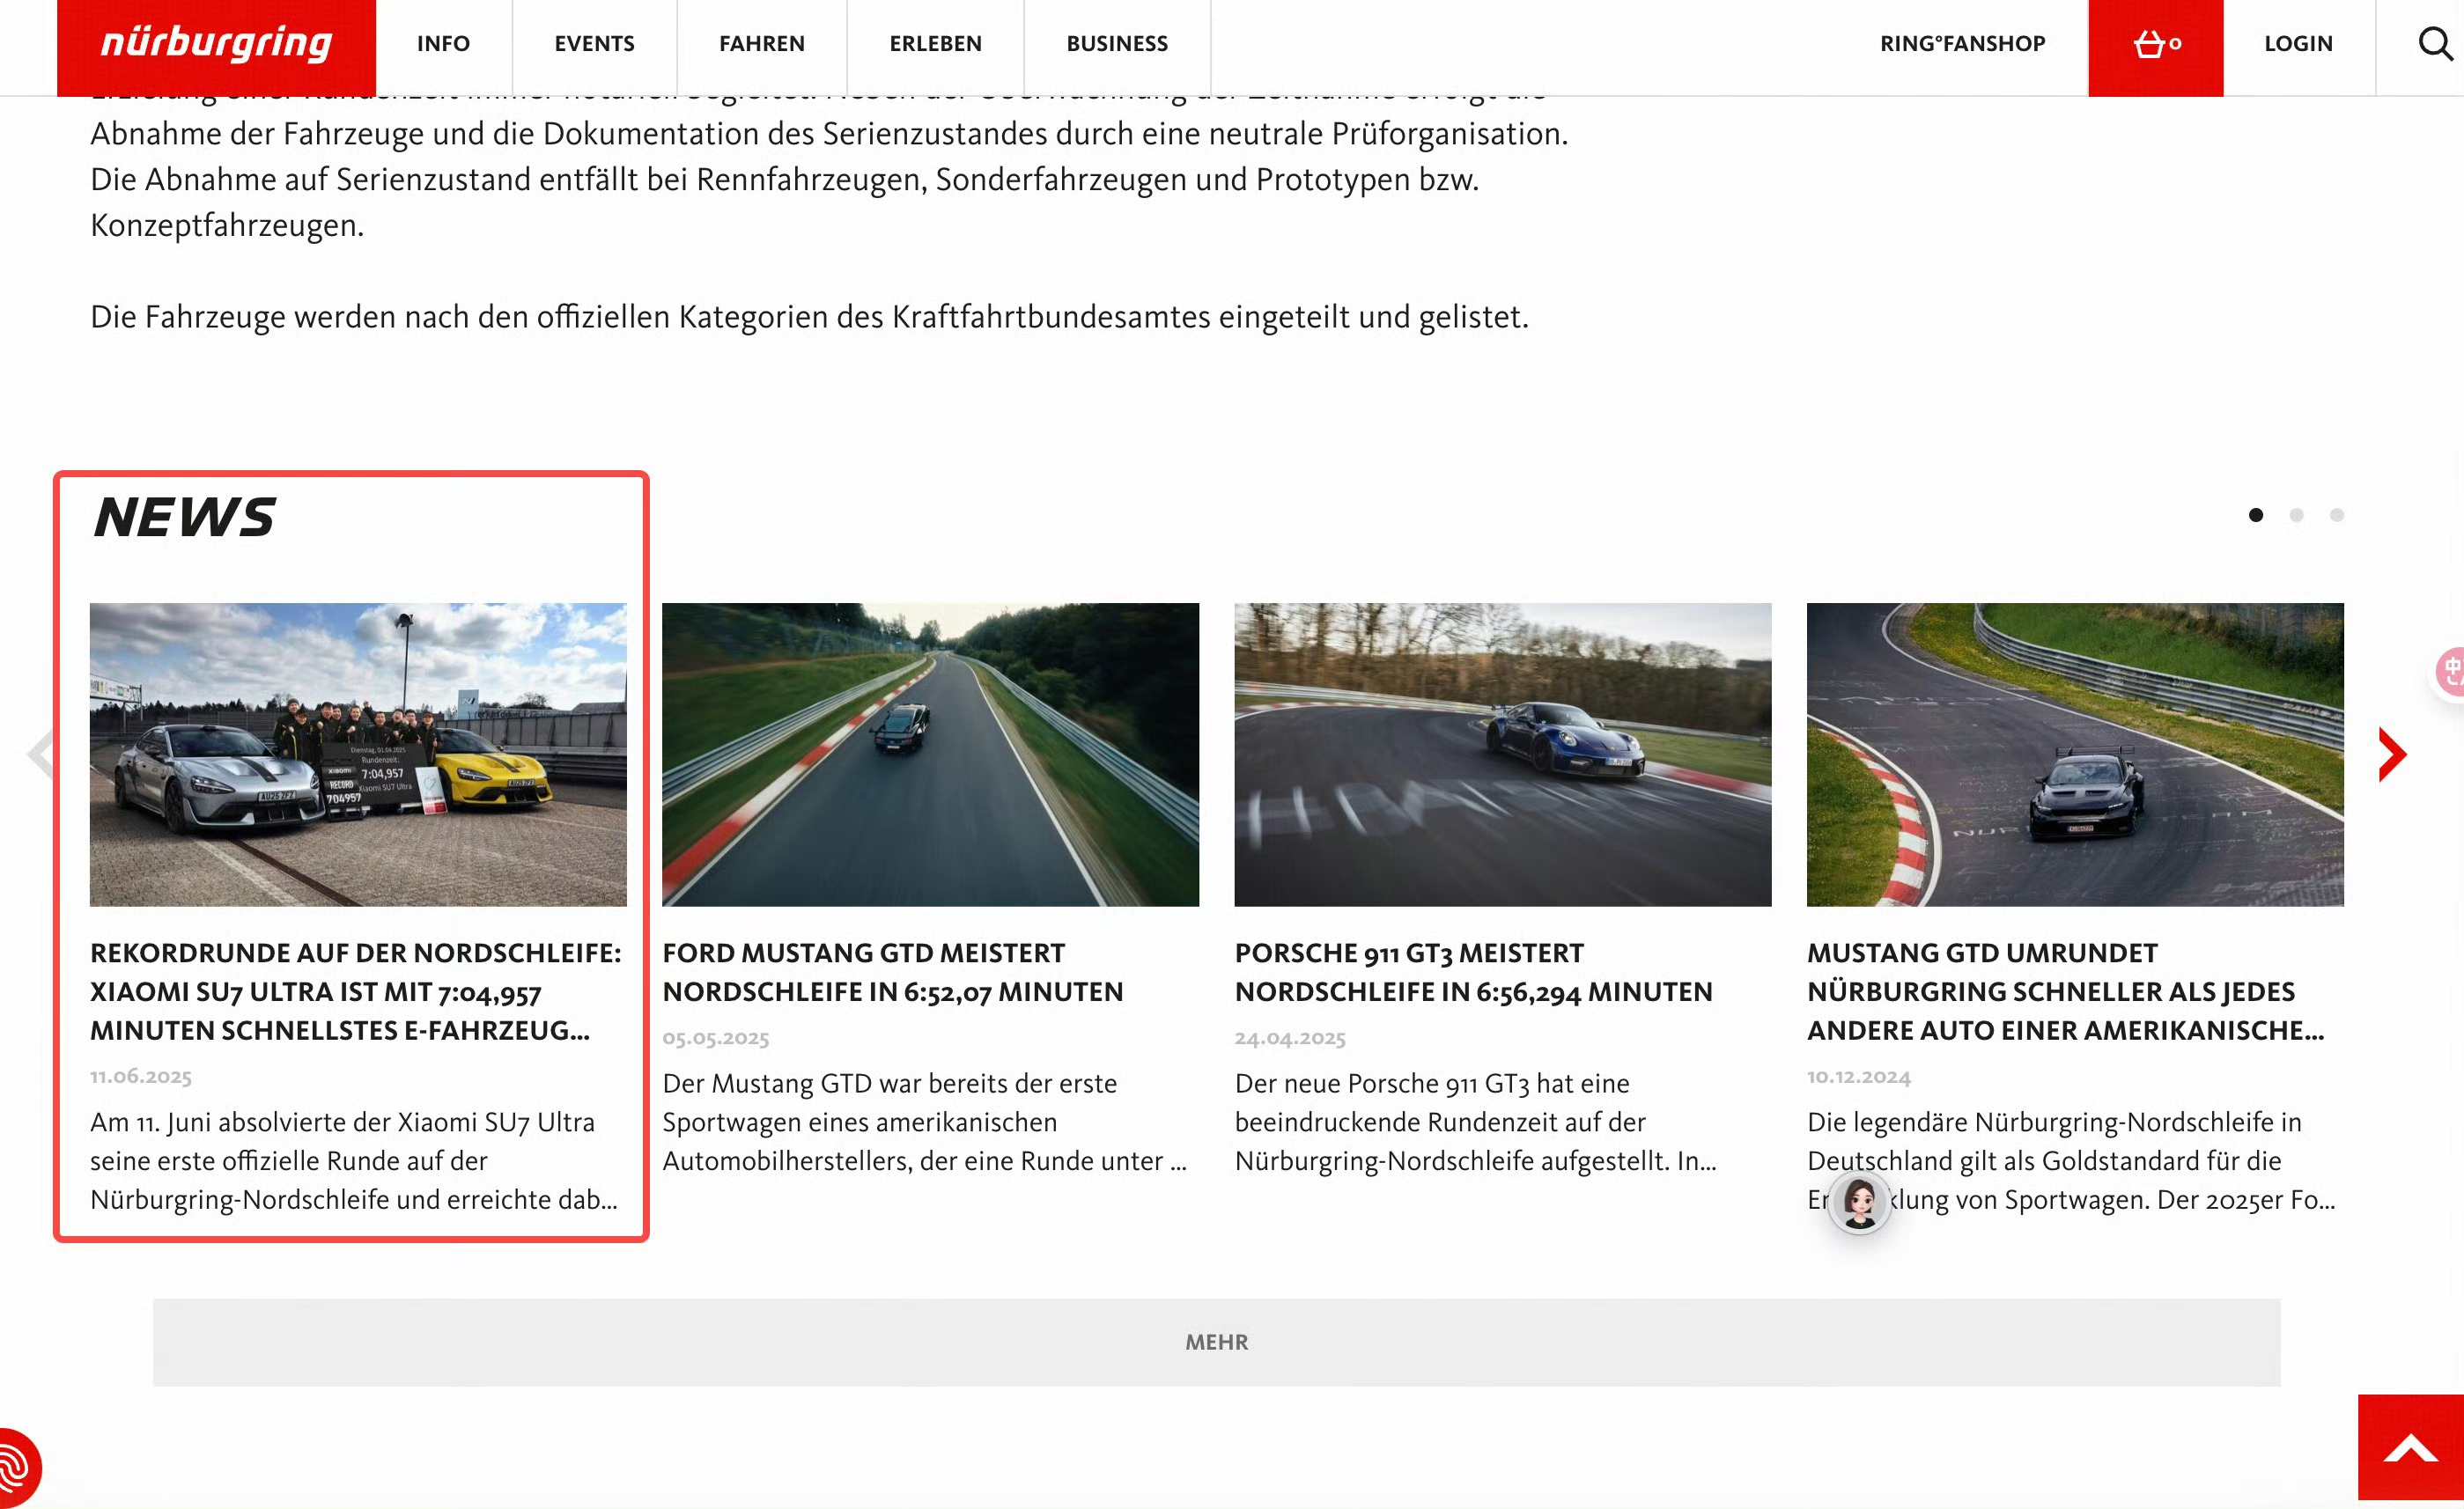
Task: Click teaser text 'Der Mustang GTD war bereits'
Action: (x=924, y=1122)
